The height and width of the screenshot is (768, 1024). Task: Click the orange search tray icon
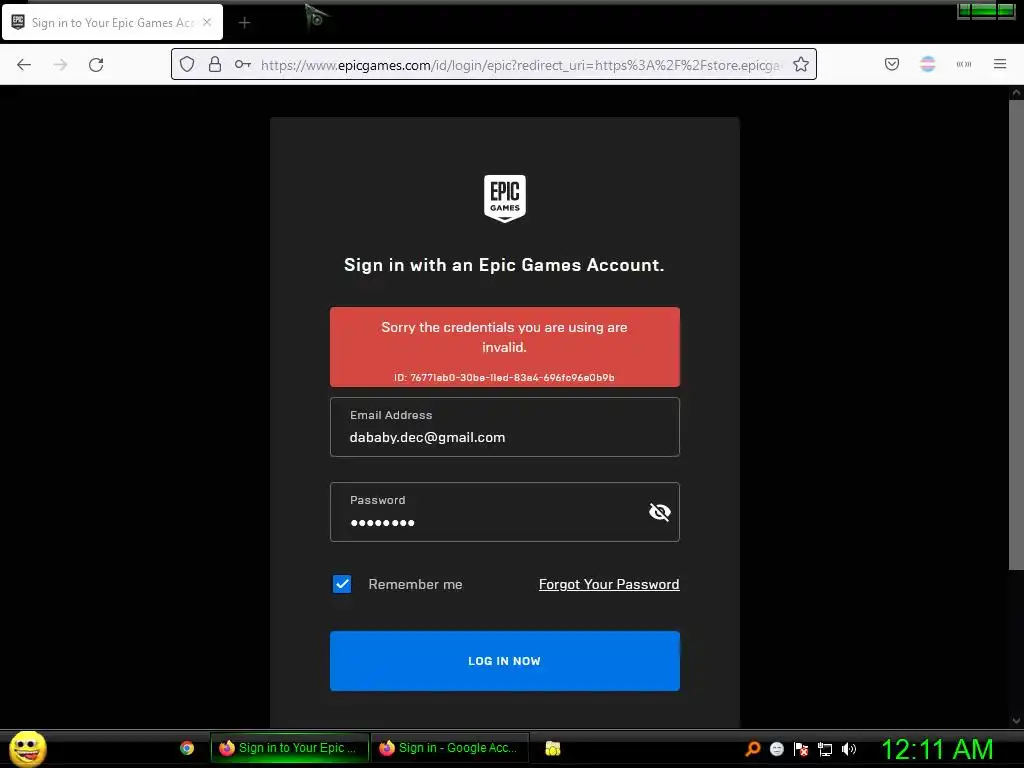[x=753, y=749]
